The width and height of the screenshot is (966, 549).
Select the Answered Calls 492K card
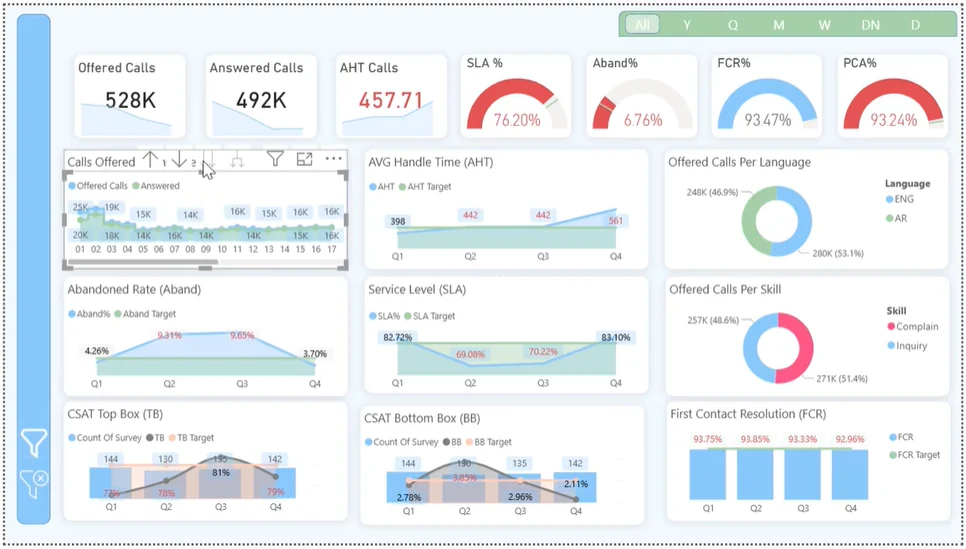coord(261,96)
